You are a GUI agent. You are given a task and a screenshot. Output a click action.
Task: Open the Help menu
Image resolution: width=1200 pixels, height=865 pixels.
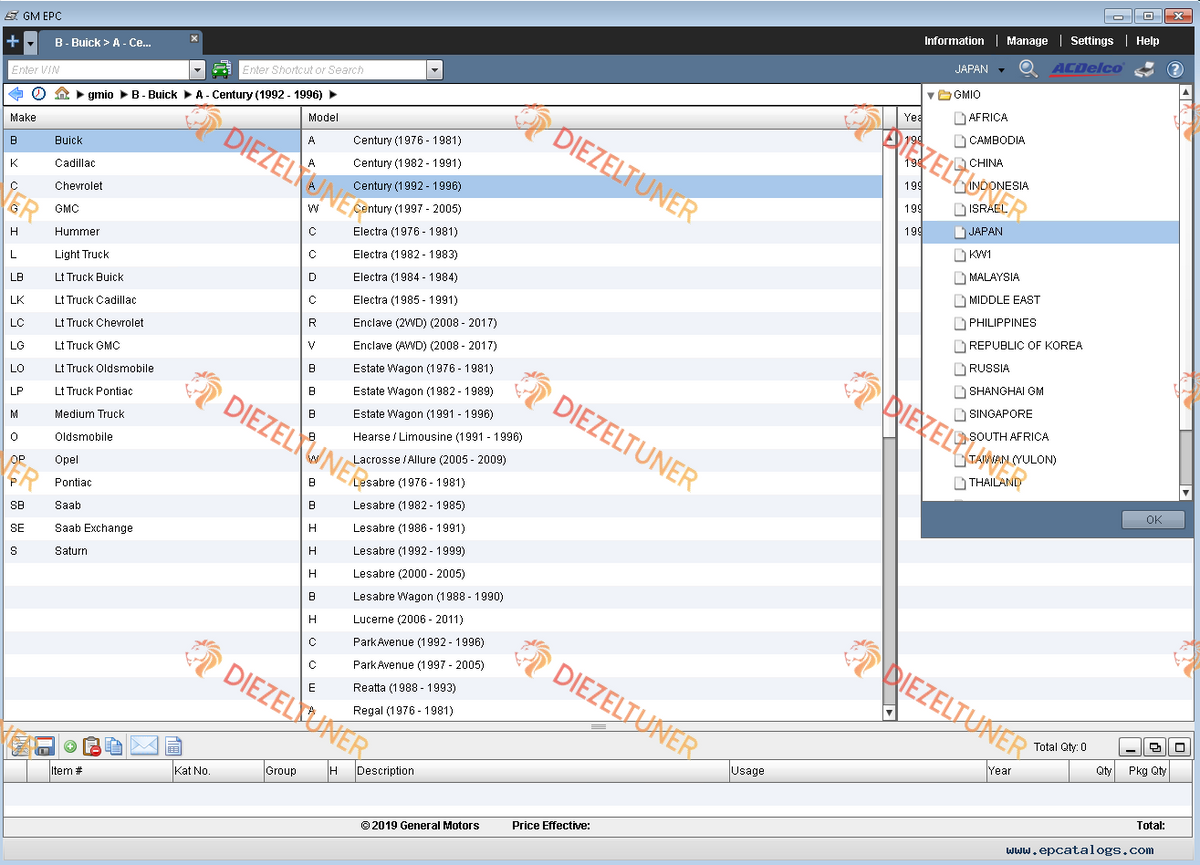coord(1148,41)
